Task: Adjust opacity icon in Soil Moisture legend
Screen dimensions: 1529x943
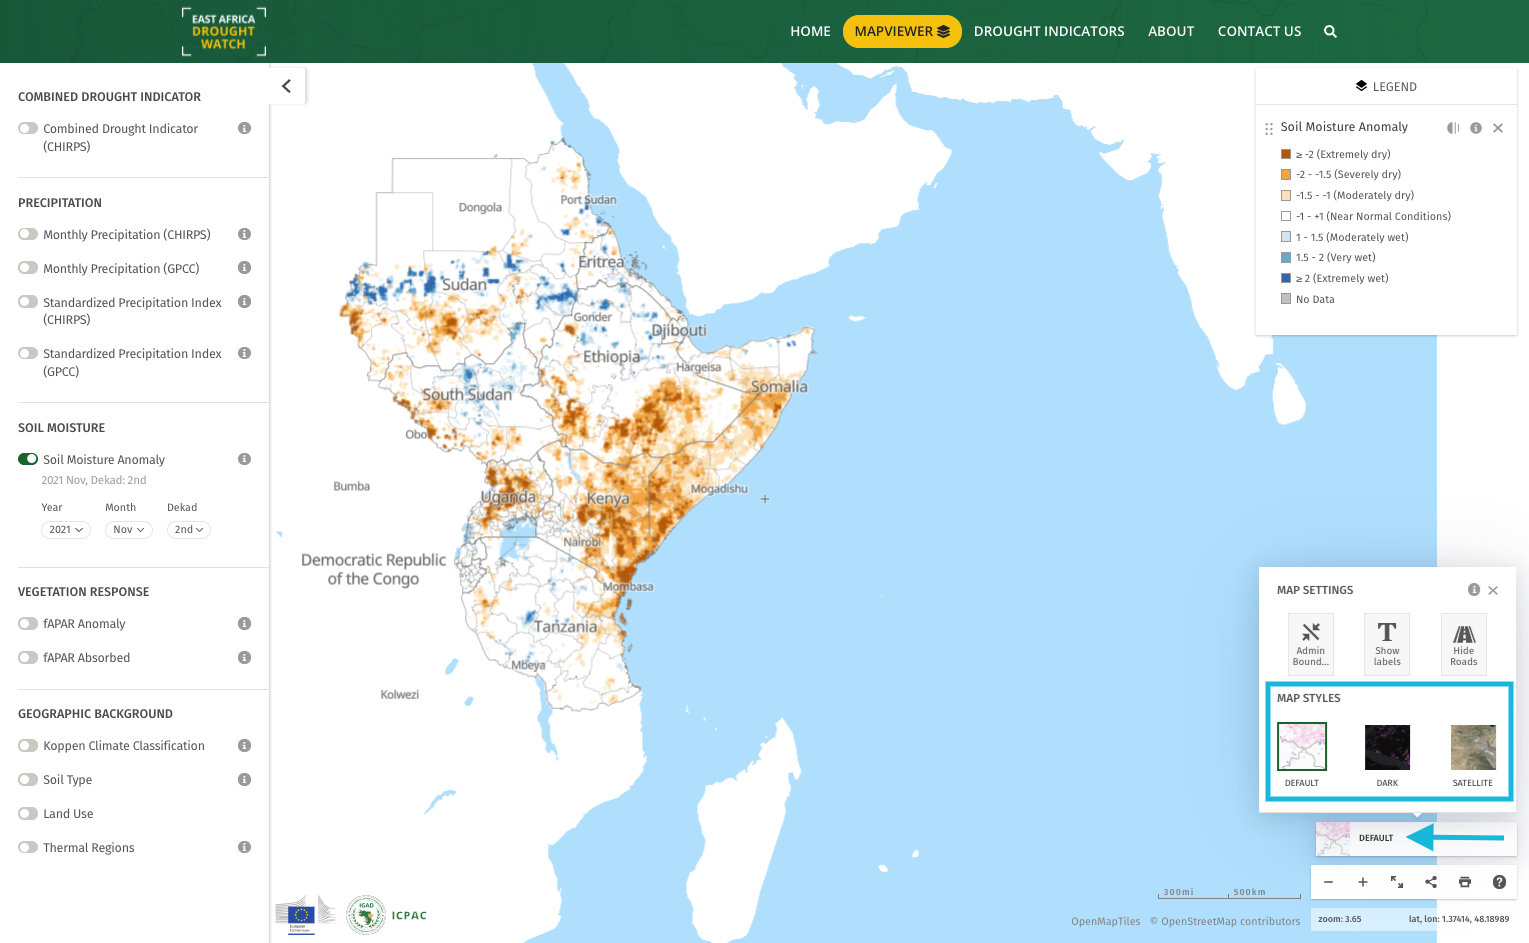Action: (1453, 128)
